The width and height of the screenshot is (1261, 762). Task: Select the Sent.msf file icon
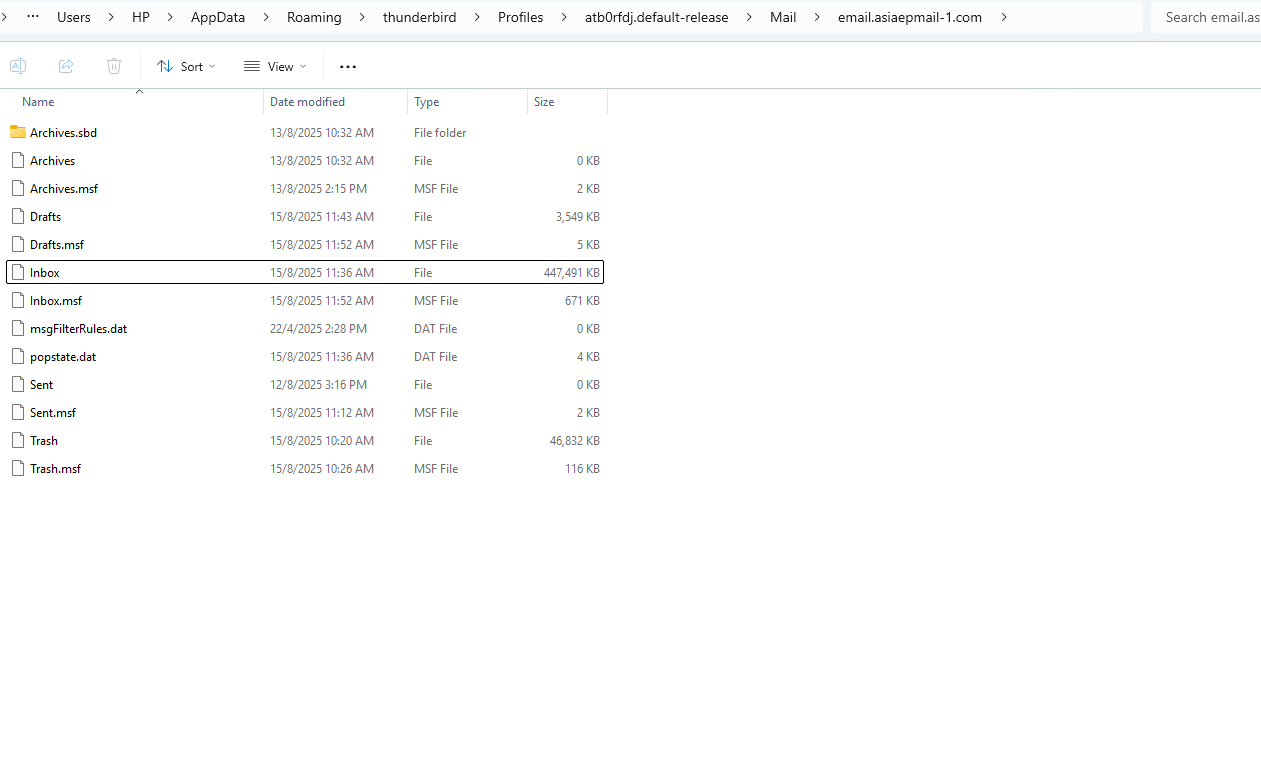coord(17,412)
